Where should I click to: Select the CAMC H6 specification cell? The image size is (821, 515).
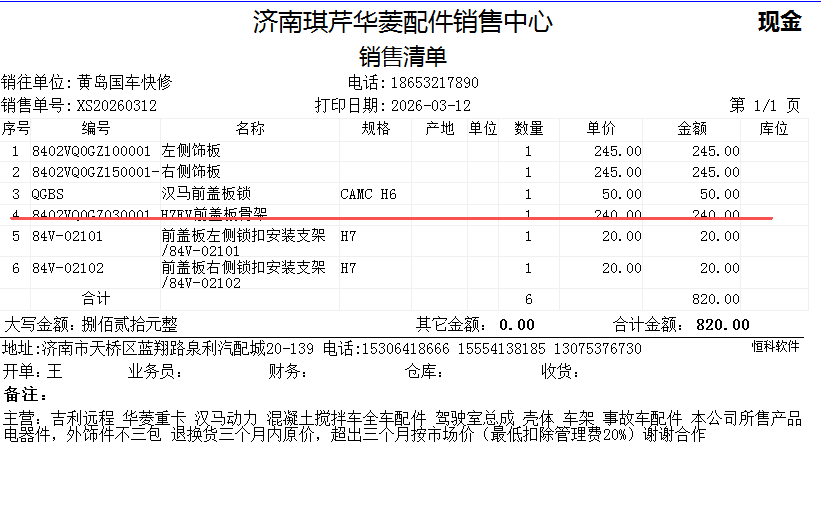tap(368, 193)
